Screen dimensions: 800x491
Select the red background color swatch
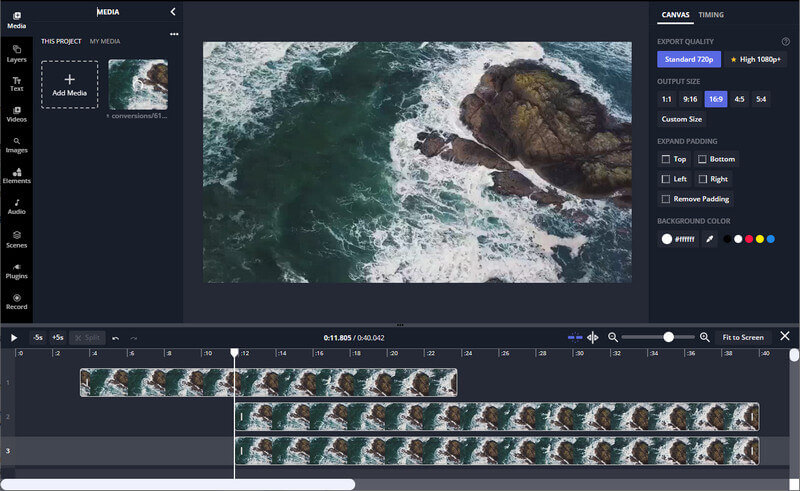coord(748,240)
